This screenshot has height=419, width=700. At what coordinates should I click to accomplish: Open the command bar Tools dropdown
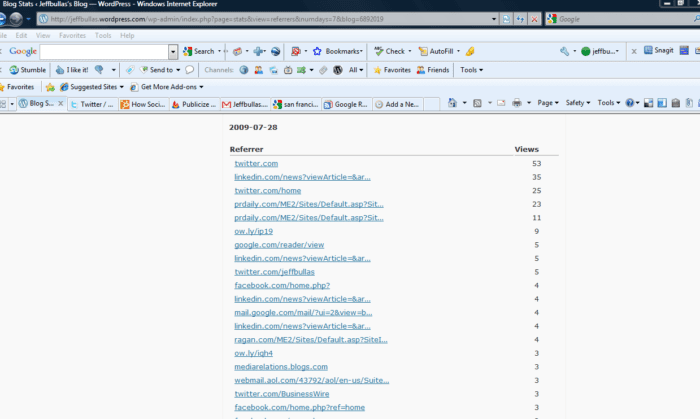pyautogui.click(x=608, y=103)
